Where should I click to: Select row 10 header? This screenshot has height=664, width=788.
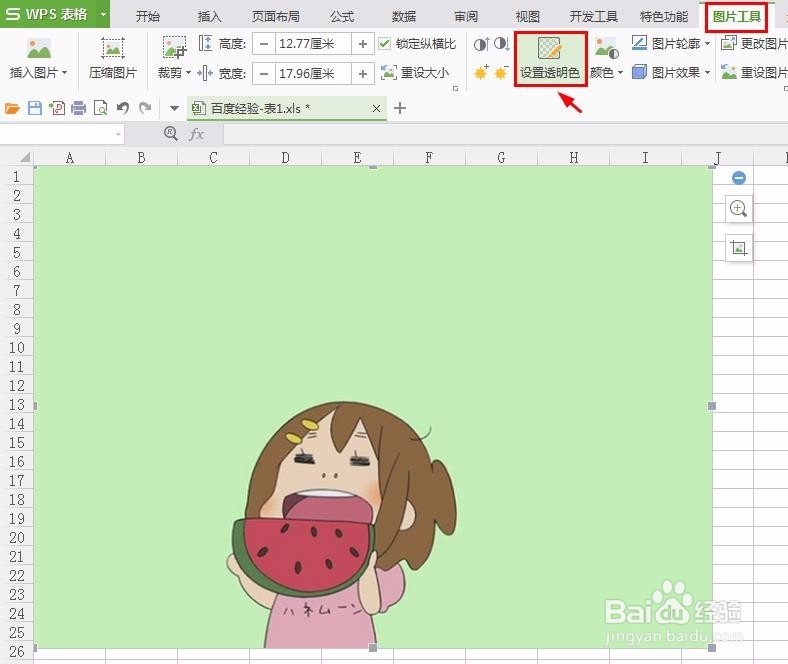tap(17, 348)
